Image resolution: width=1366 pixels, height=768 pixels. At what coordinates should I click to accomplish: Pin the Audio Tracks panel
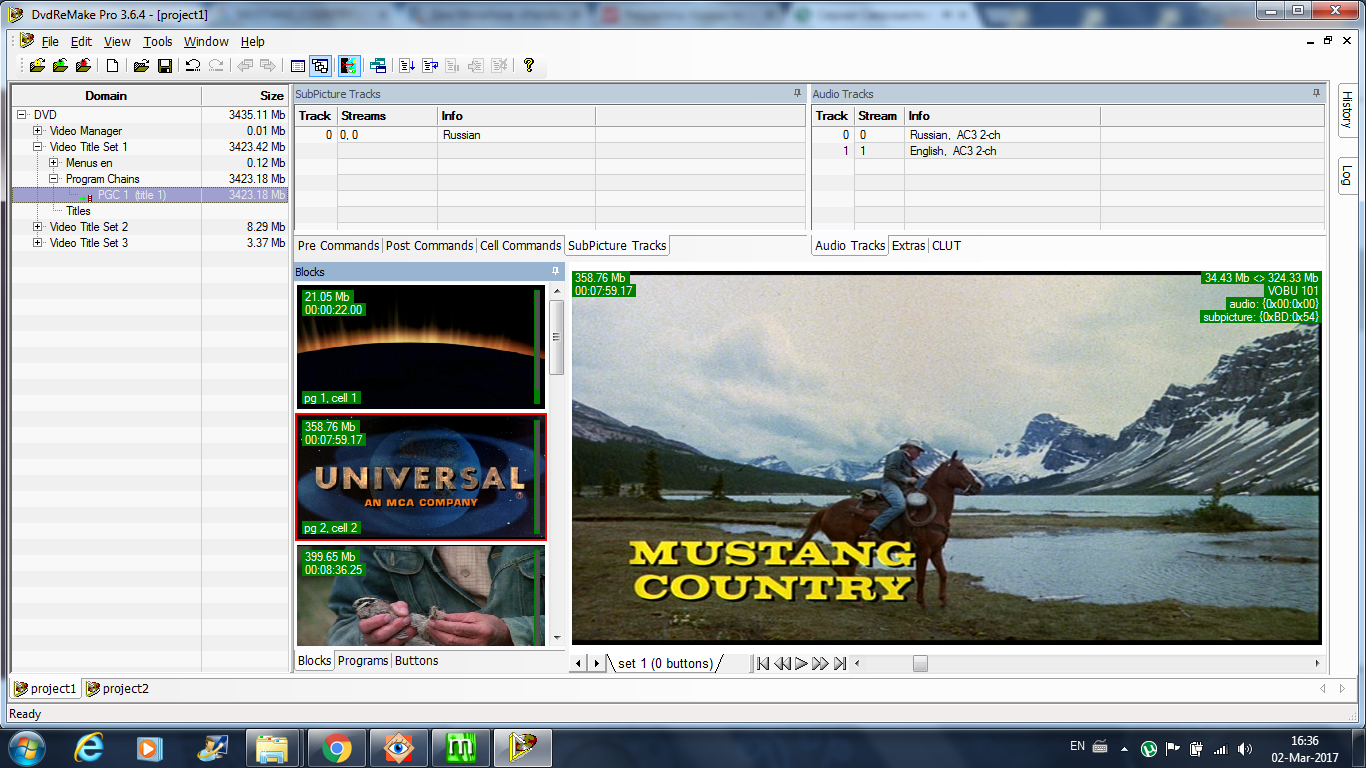pos(1316,93)
